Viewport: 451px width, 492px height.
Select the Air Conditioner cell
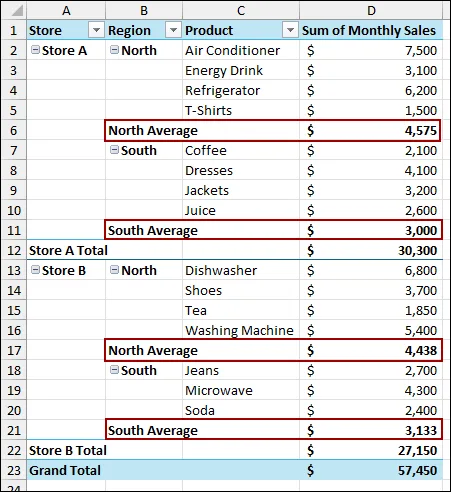[241, 50]
